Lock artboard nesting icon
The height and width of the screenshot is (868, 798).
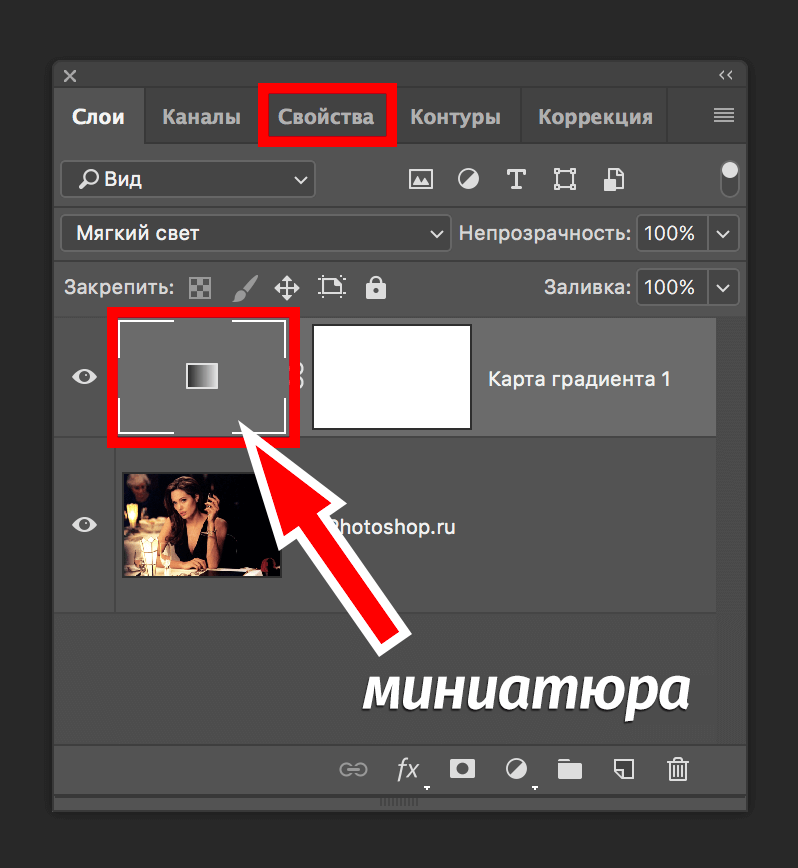click(x=332, y=287)
